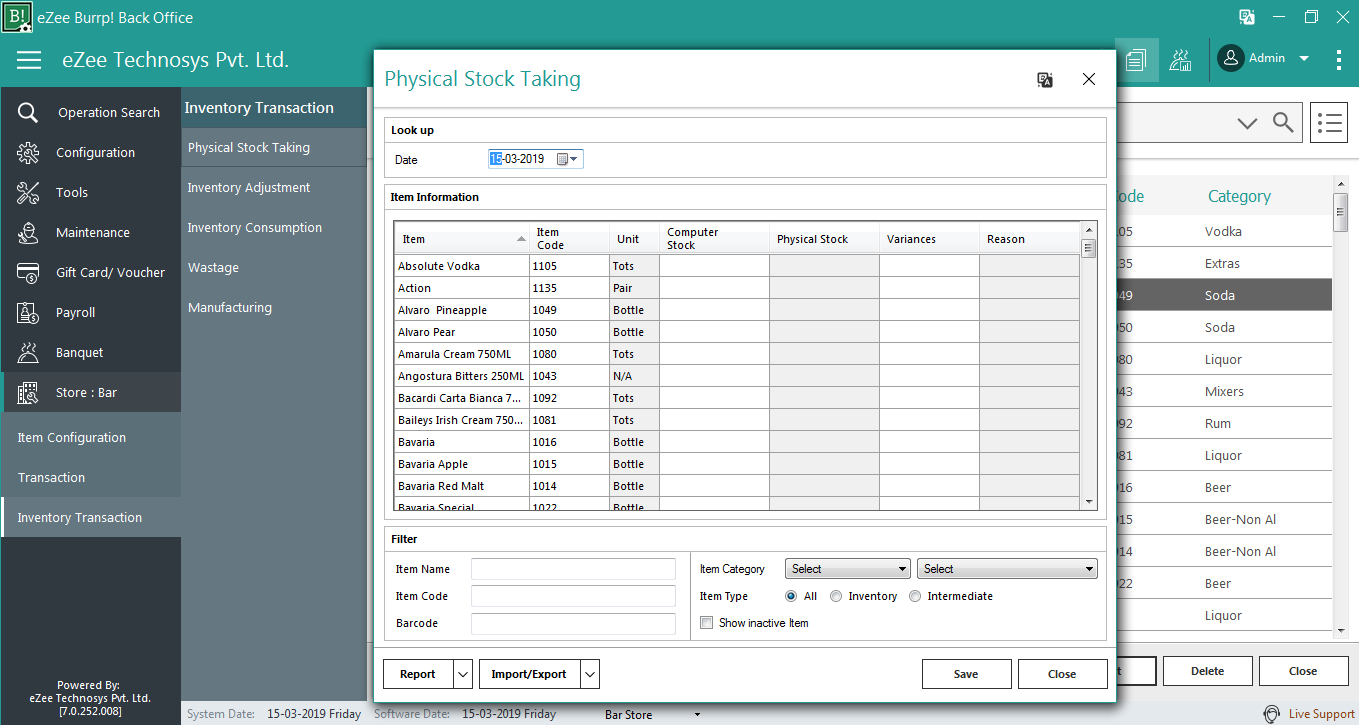
Task: Click Delete in the background window
Action: (x=1207, y=671)
